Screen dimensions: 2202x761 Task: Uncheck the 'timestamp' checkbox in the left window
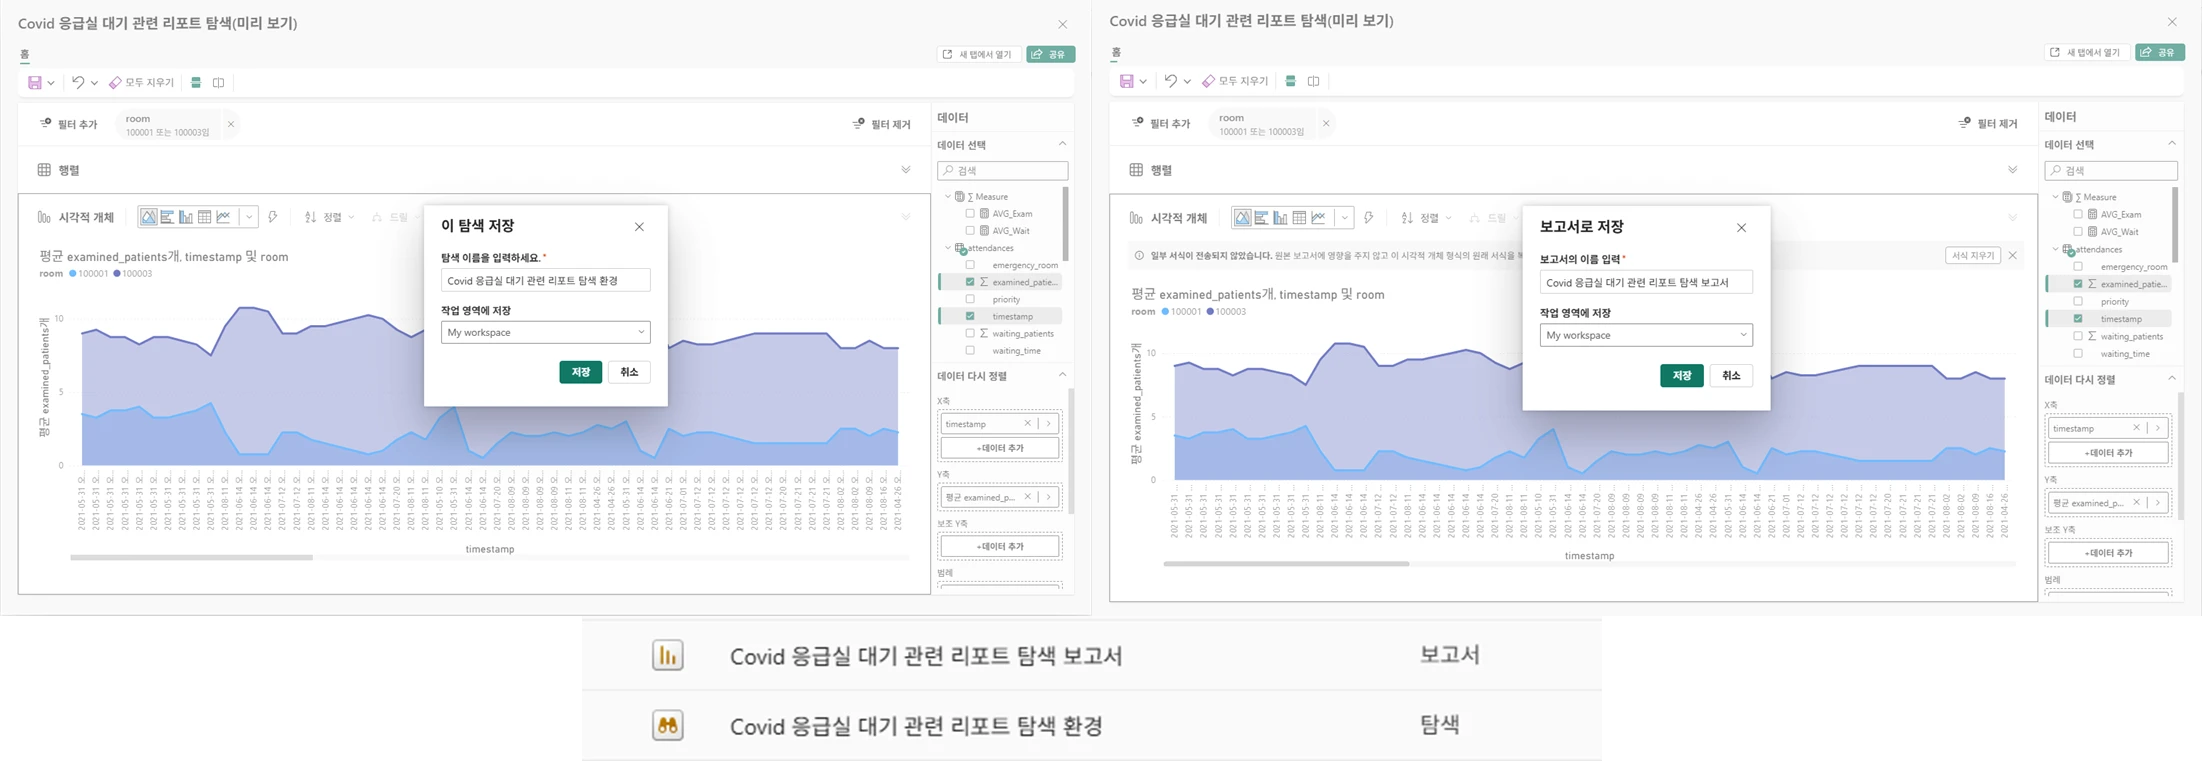970,316
